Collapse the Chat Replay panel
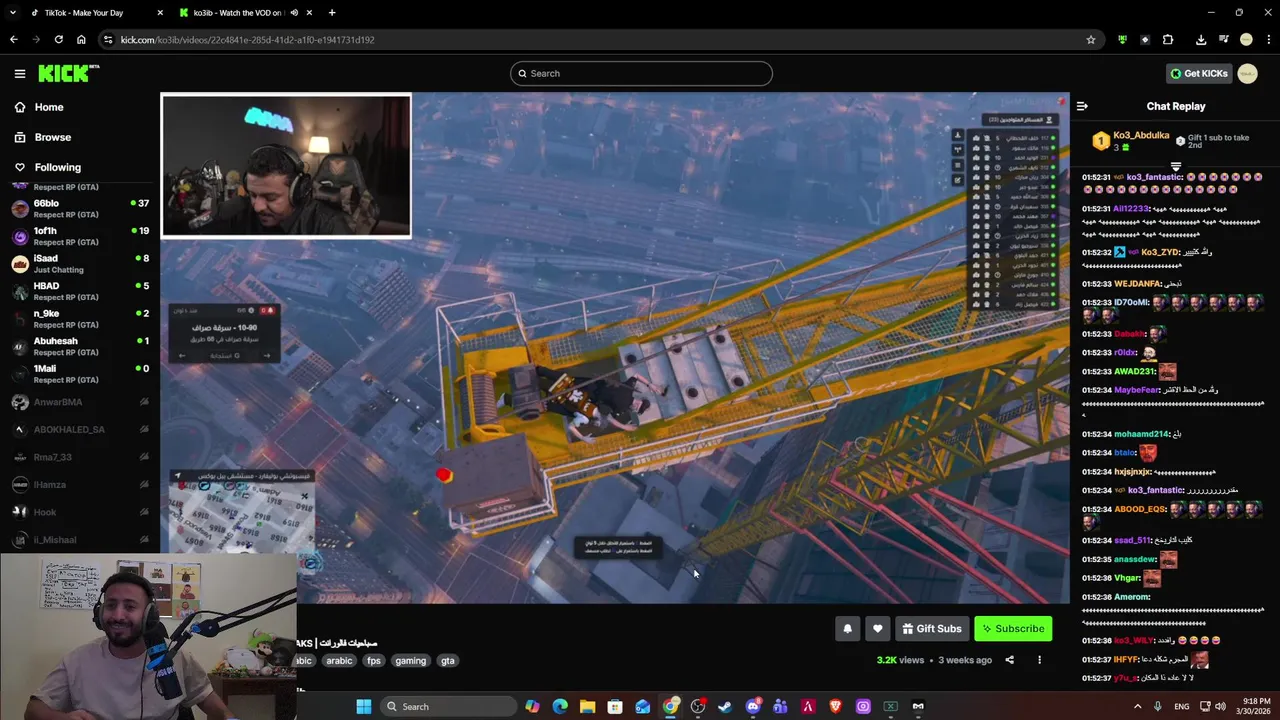Screen dimensions: 1280x720 click(x=1082, y=106)
